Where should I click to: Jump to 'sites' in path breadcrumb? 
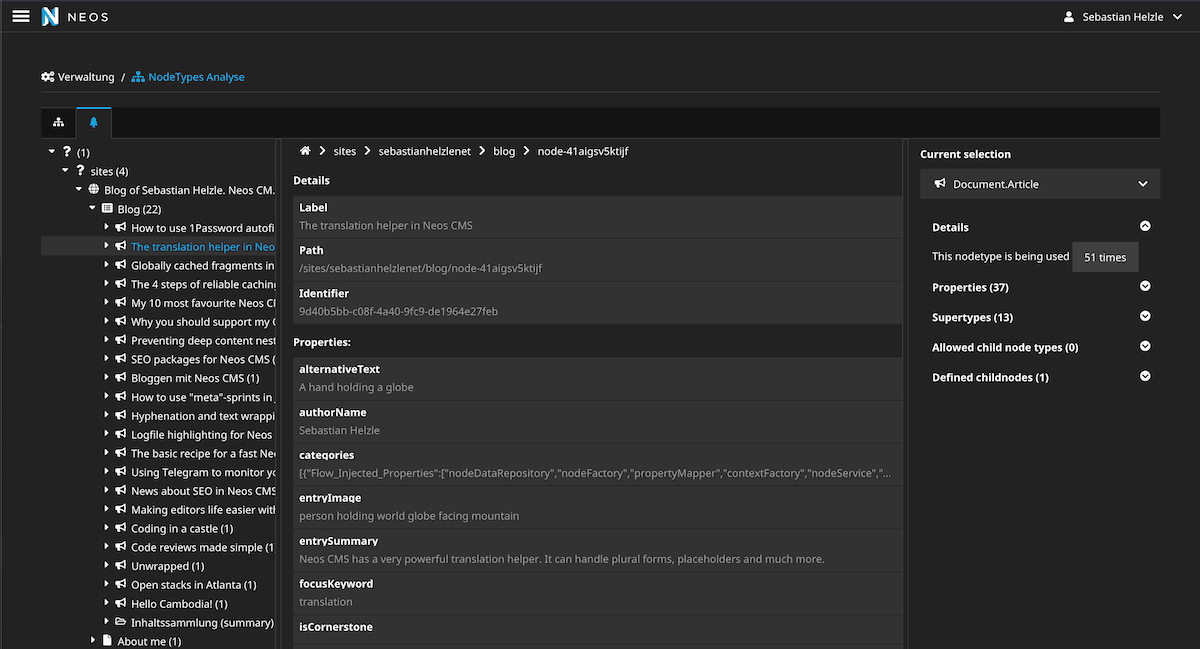(345, 151)
